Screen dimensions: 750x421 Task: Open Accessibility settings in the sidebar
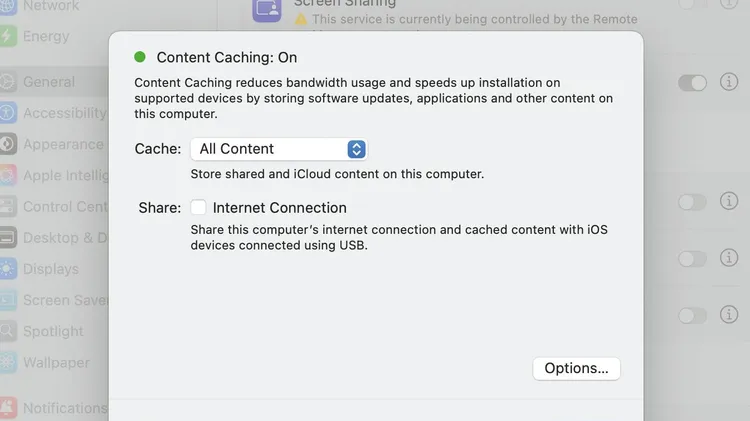(65, 113)
